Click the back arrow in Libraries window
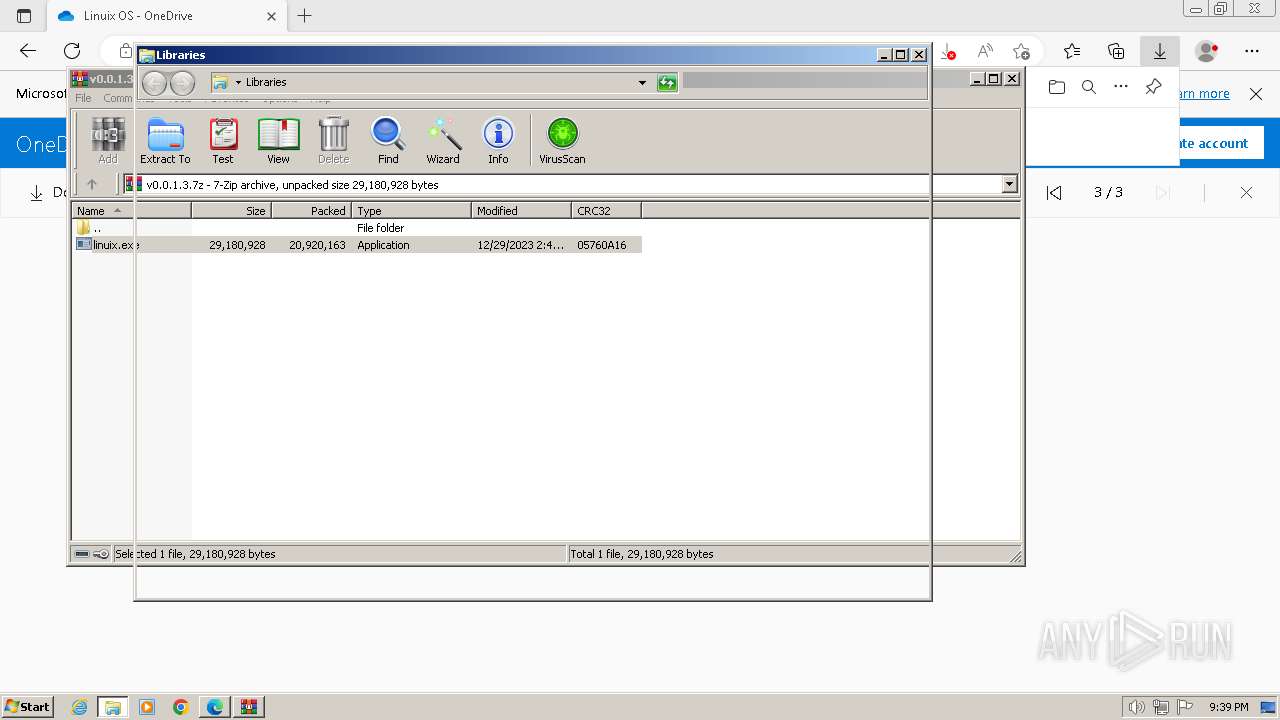 pyautogui.click(x=154, y=83)
